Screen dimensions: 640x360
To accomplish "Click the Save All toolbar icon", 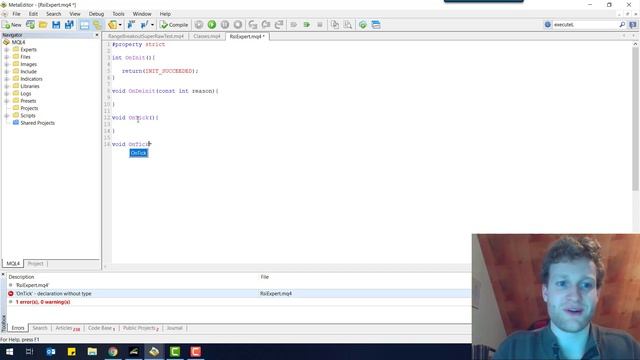I will pyautogui.click(x=69, y=25).
